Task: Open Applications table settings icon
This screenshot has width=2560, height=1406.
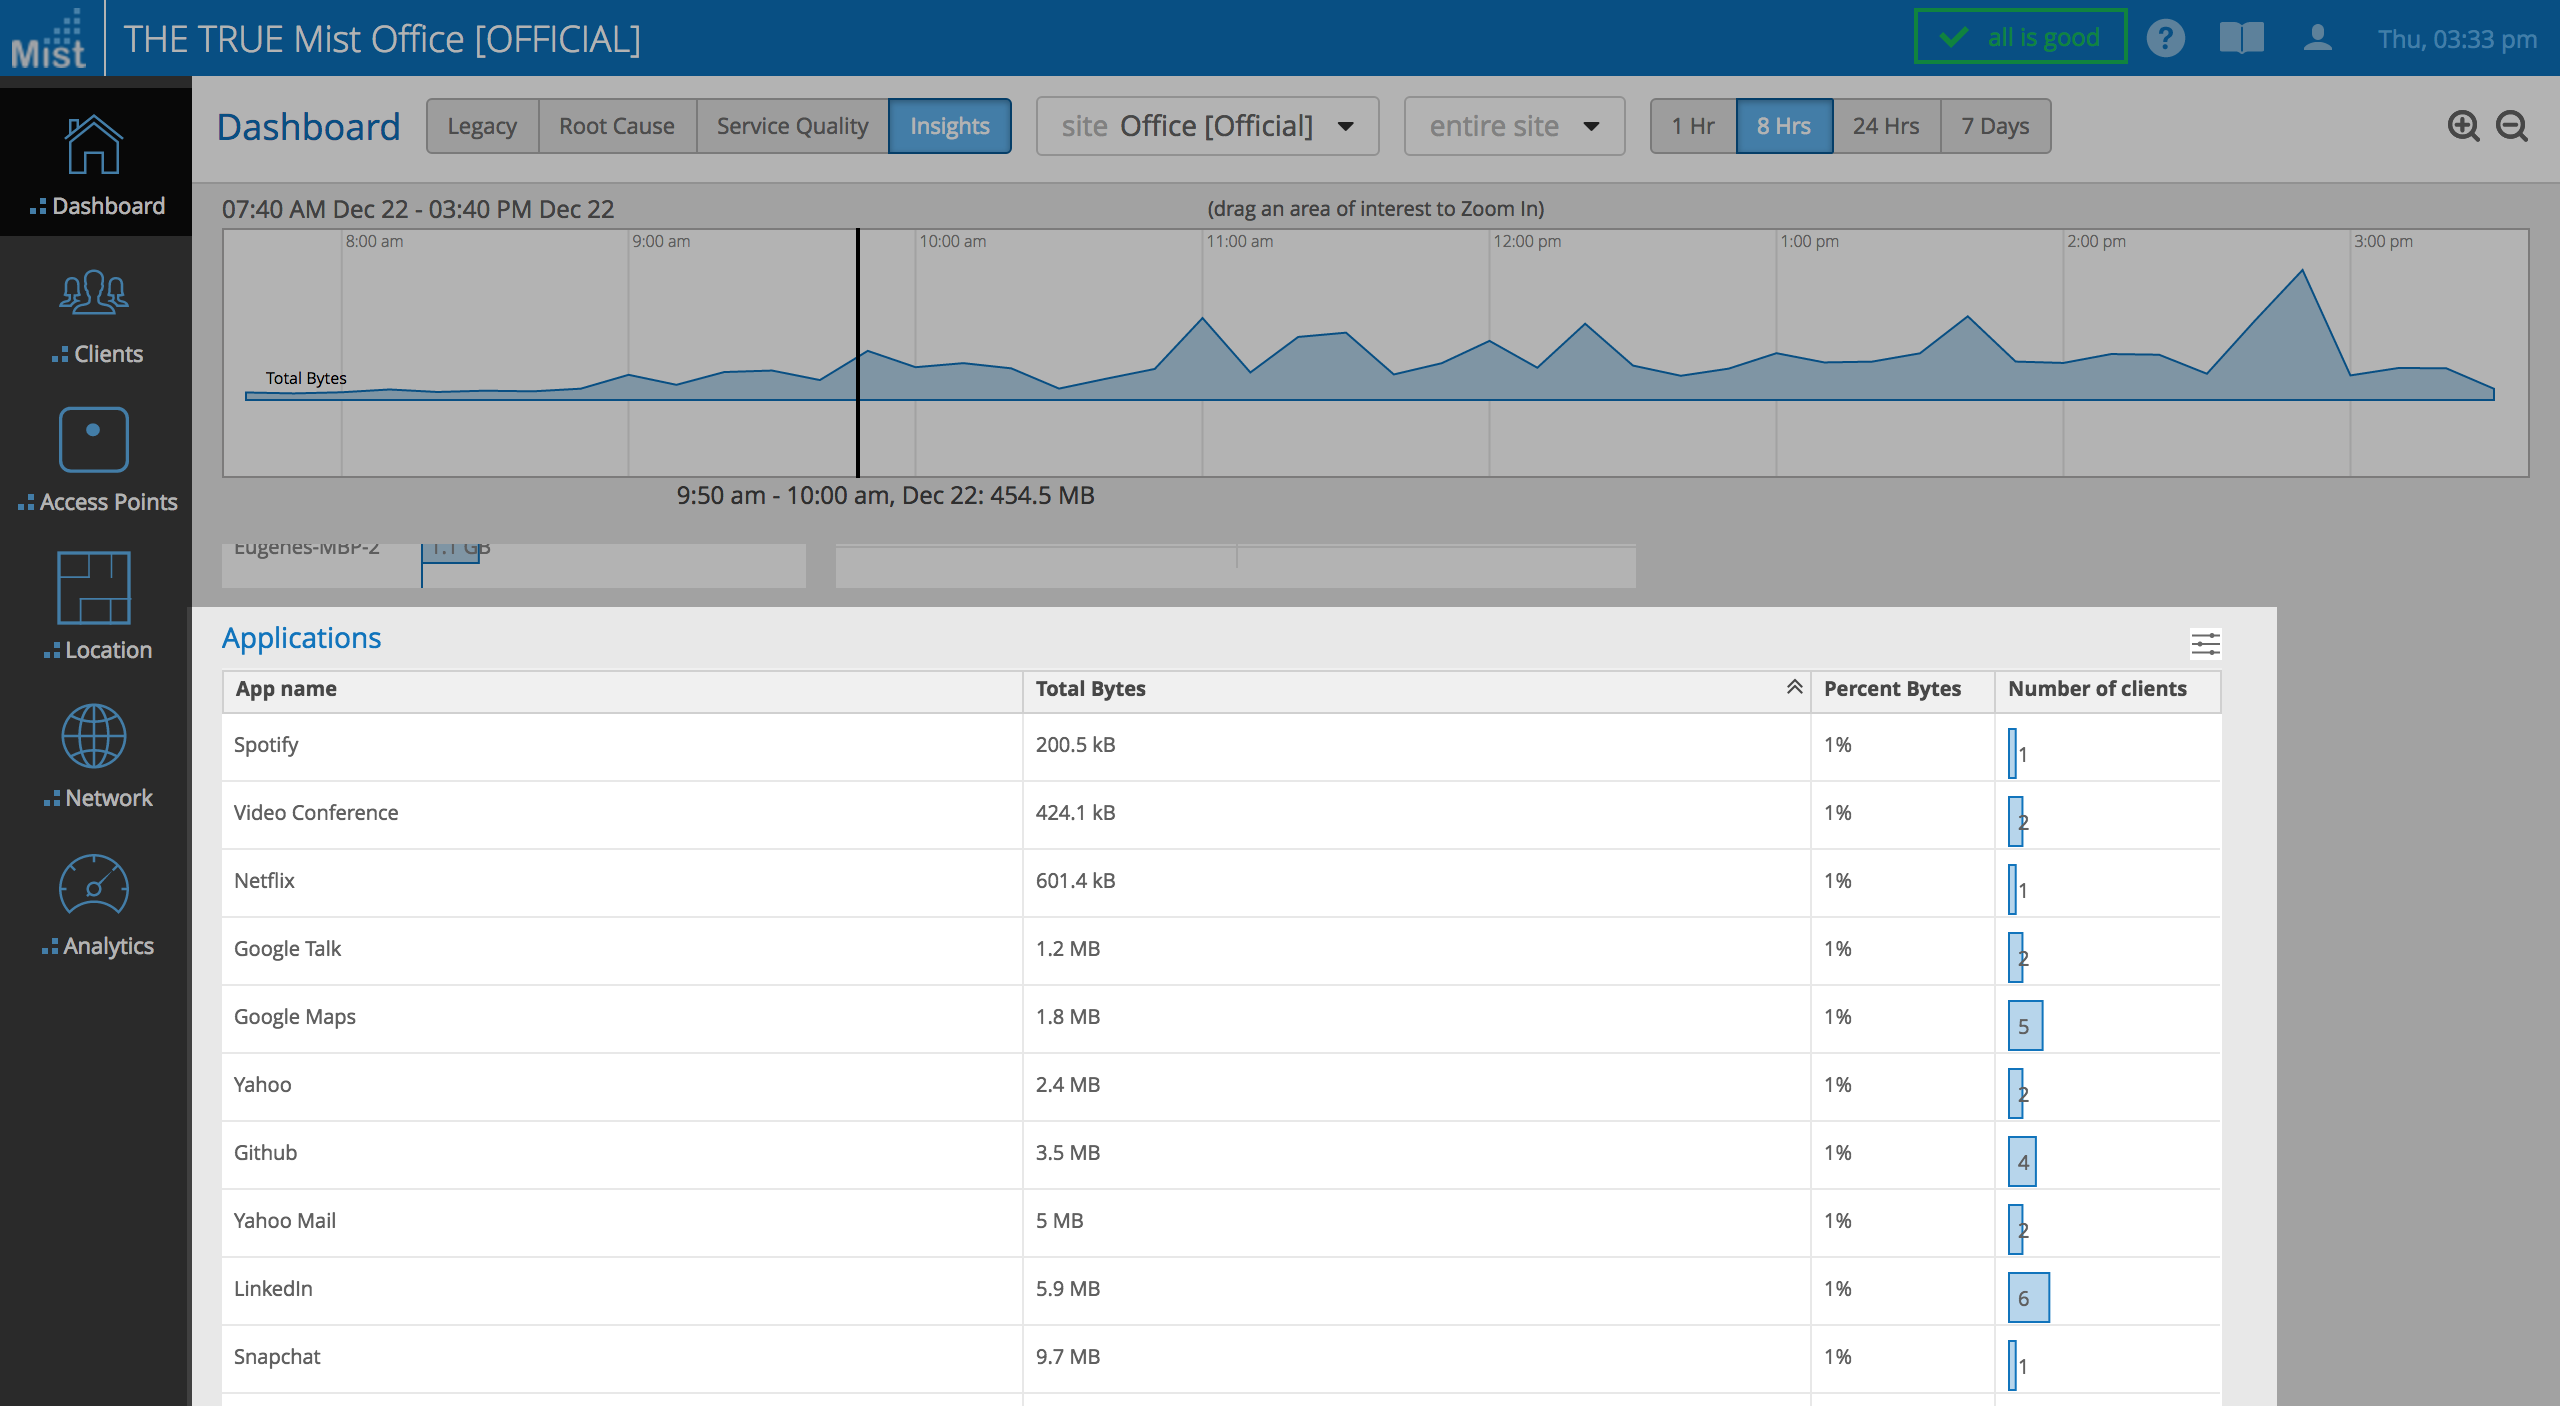Action: [x=2205, y=644]
